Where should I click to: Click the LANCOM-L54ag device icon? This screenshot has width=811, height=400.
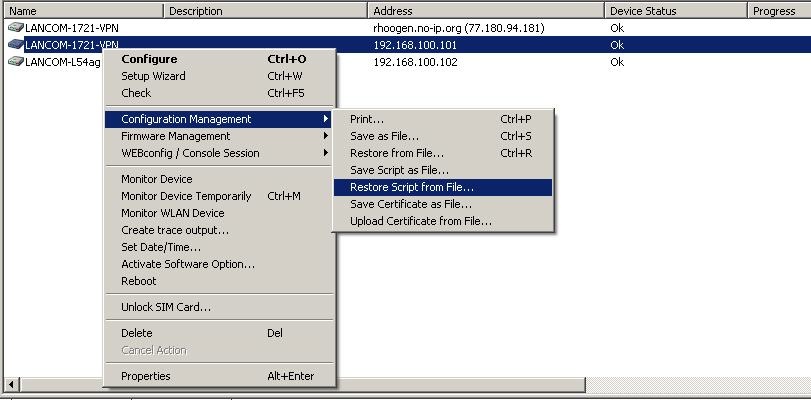coord(15,62)
